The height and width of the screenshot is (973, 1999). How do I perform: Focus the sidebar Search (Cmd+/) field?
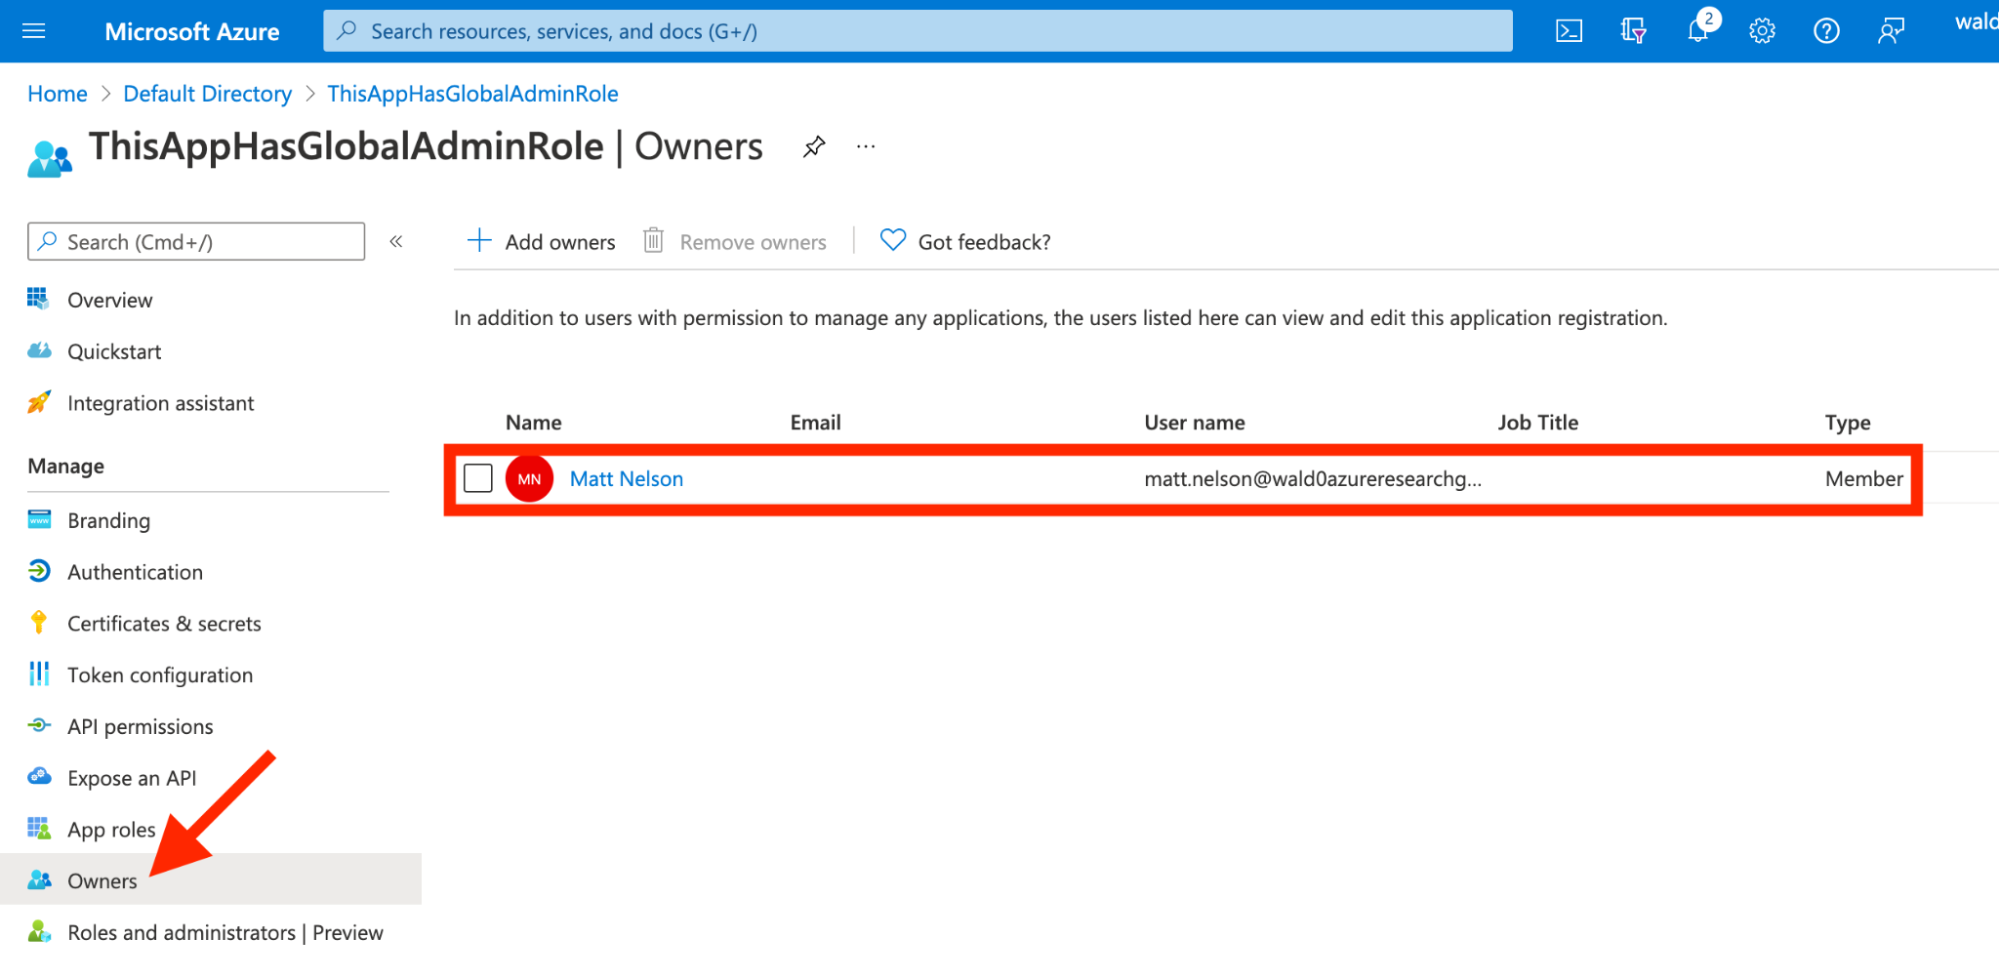[196, 242]
